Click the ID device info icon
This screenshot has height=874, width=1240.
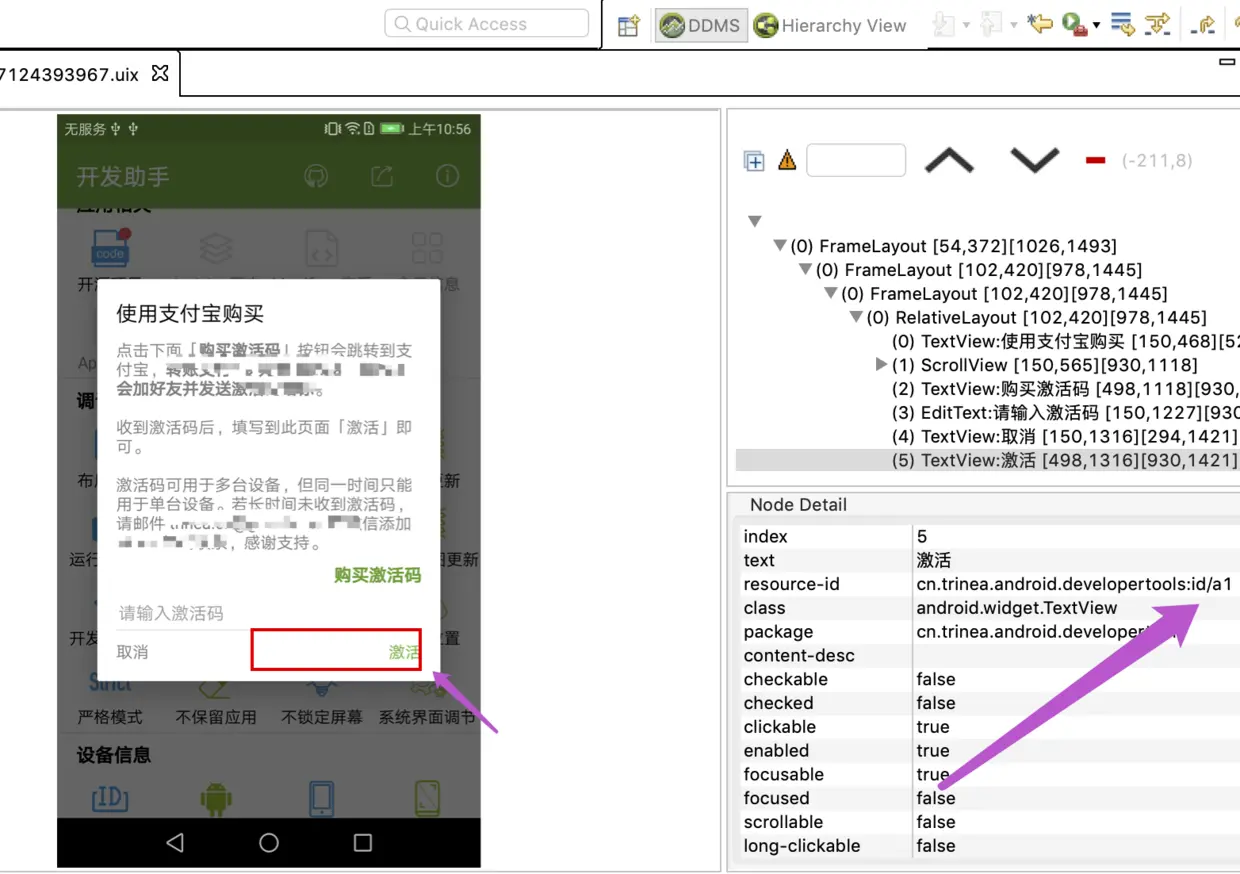110,798
